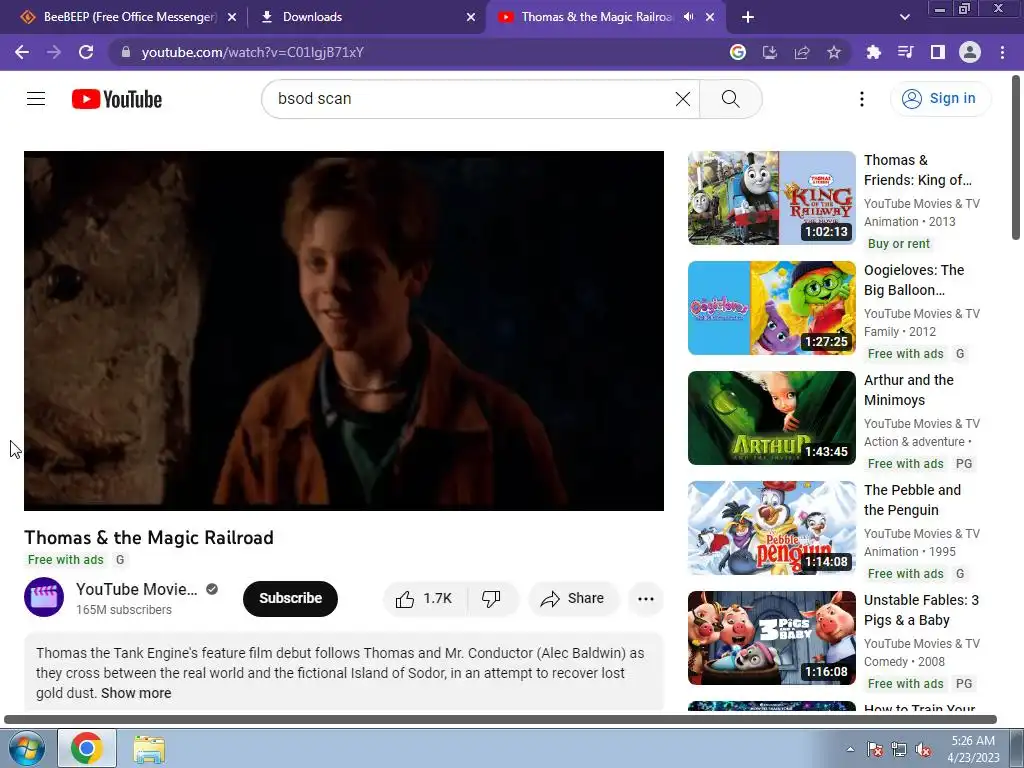Screen dimensions: 1024x768
Task: Toggle the browser side panel
Action: click(x=937, y=52)
